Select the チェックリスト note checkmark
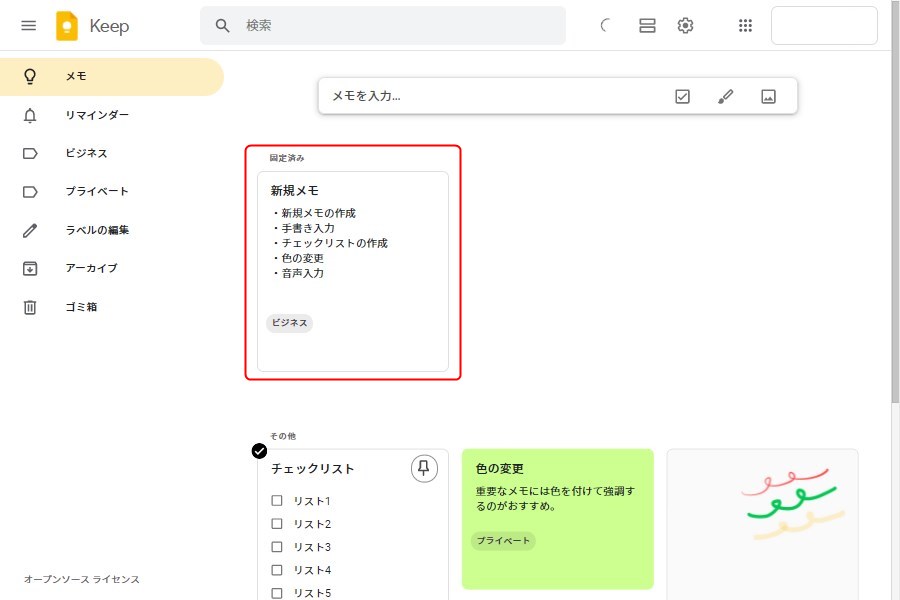This screenshot has width=900, height=600. 259,451
